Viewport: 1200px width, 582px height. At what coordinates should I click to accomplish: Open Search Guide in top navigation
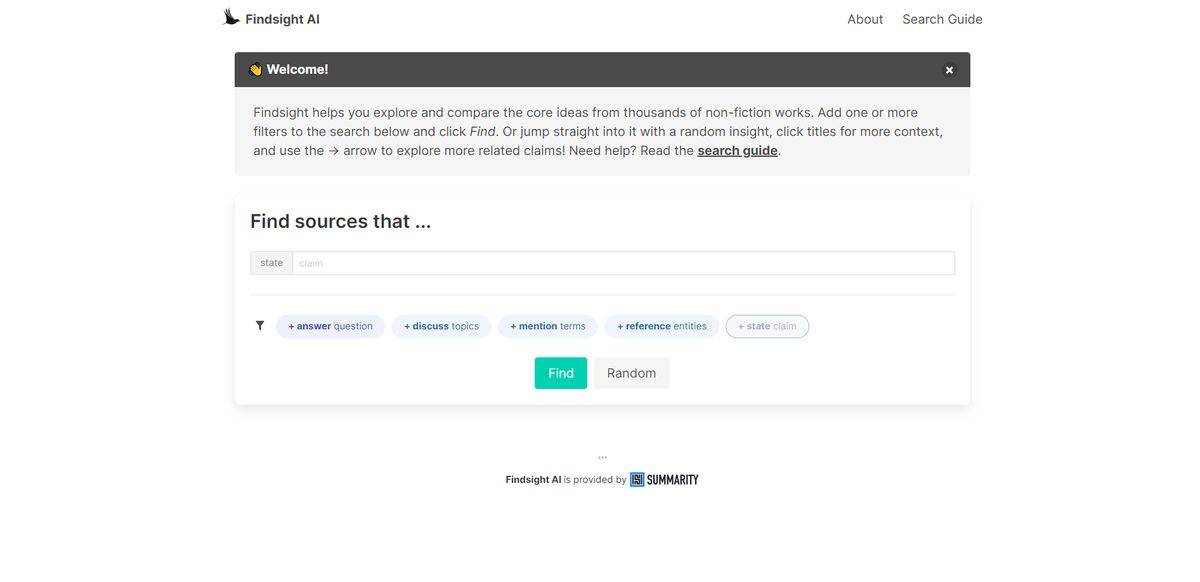[942, 19]
